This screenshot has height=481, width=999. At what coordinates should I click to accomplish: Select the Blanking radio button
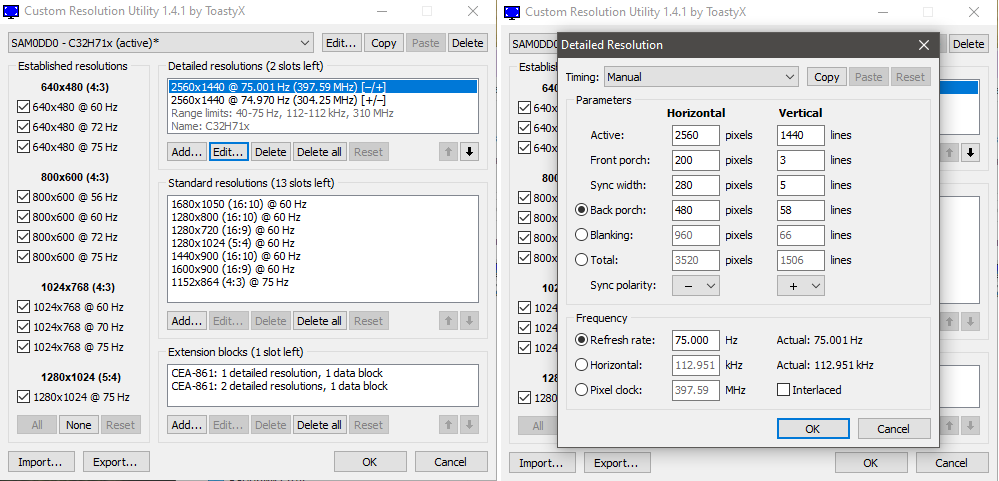581,235
